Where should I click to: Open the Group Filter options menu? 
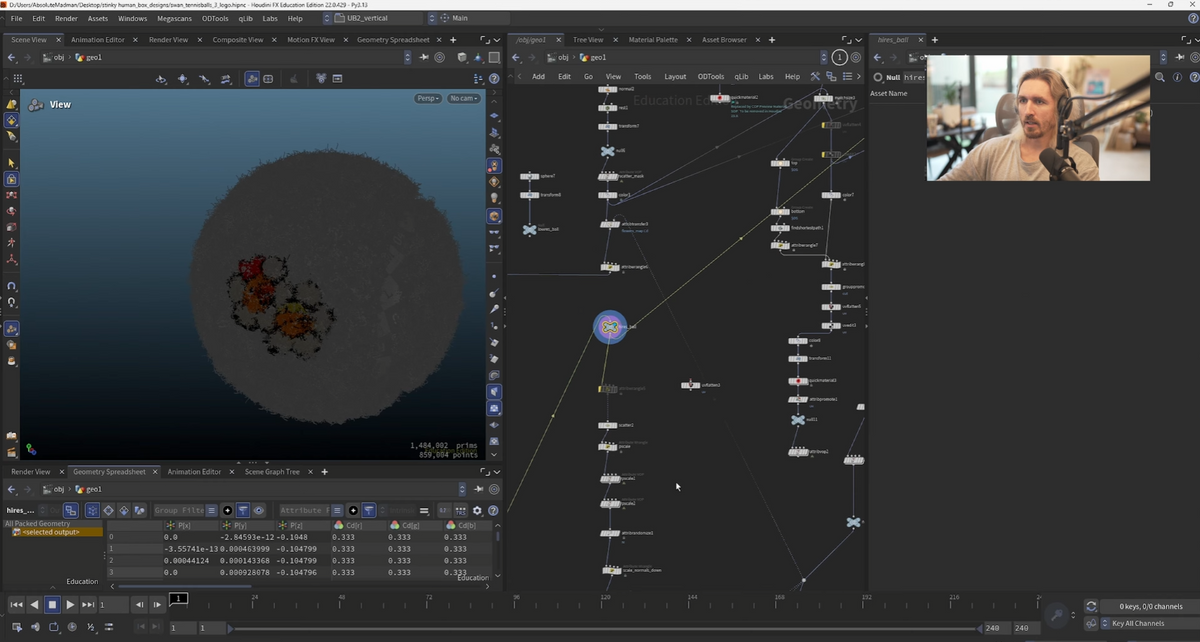(x=212, y=511)
